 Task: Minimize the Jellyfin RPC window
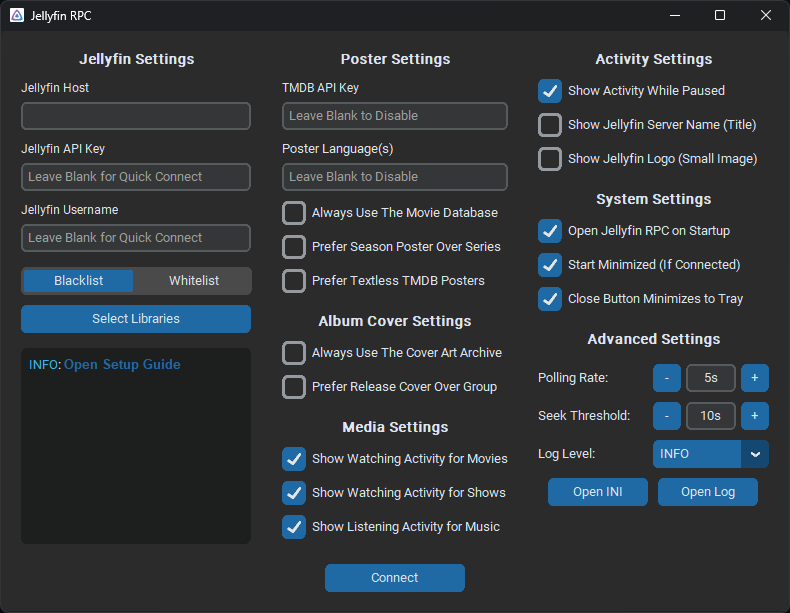click(675, 16)
